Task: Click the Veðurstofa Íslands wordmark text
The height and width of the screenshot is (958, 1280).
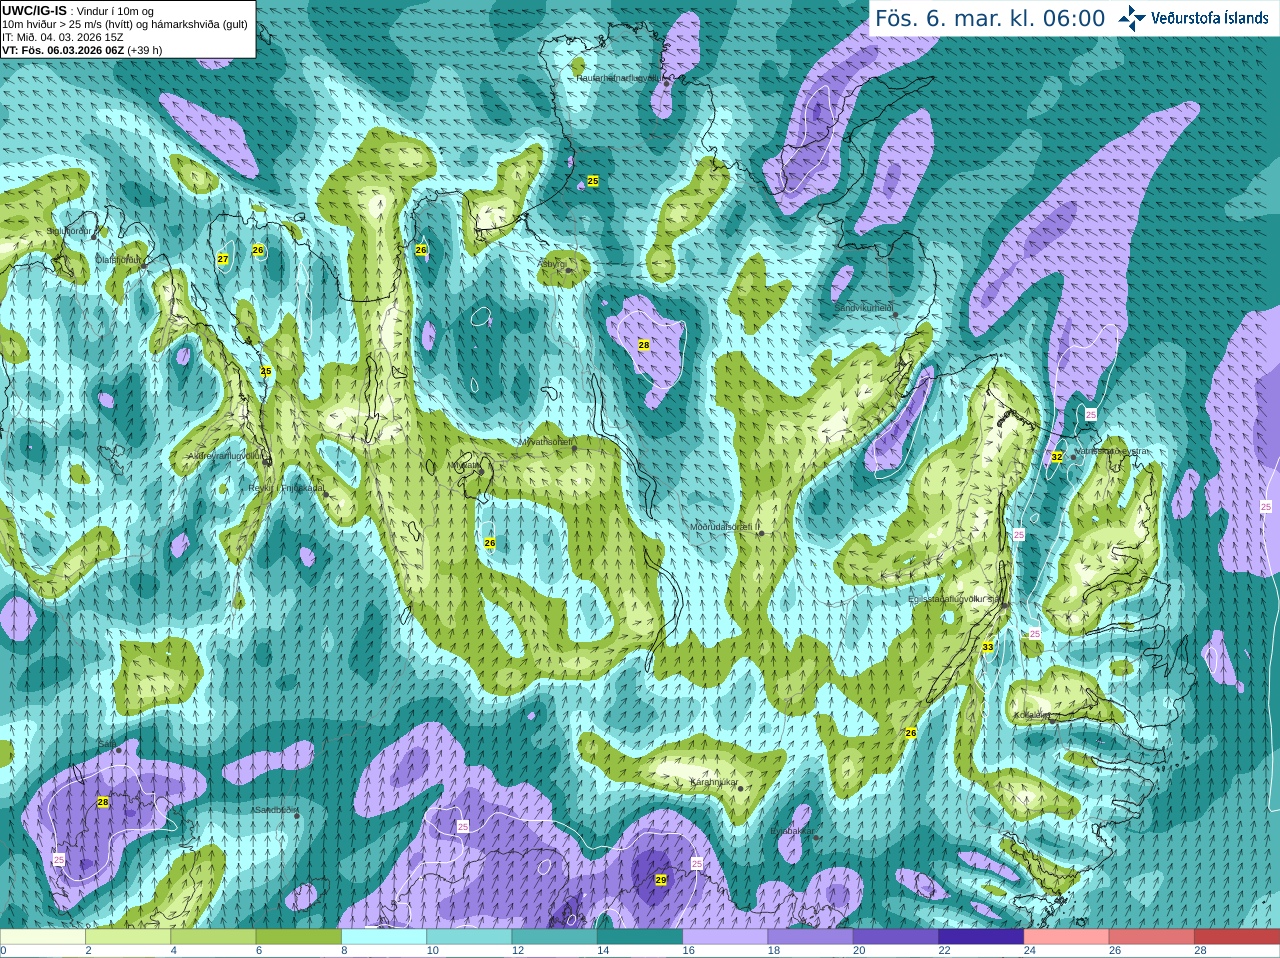Action: [x=1210, y=18]
